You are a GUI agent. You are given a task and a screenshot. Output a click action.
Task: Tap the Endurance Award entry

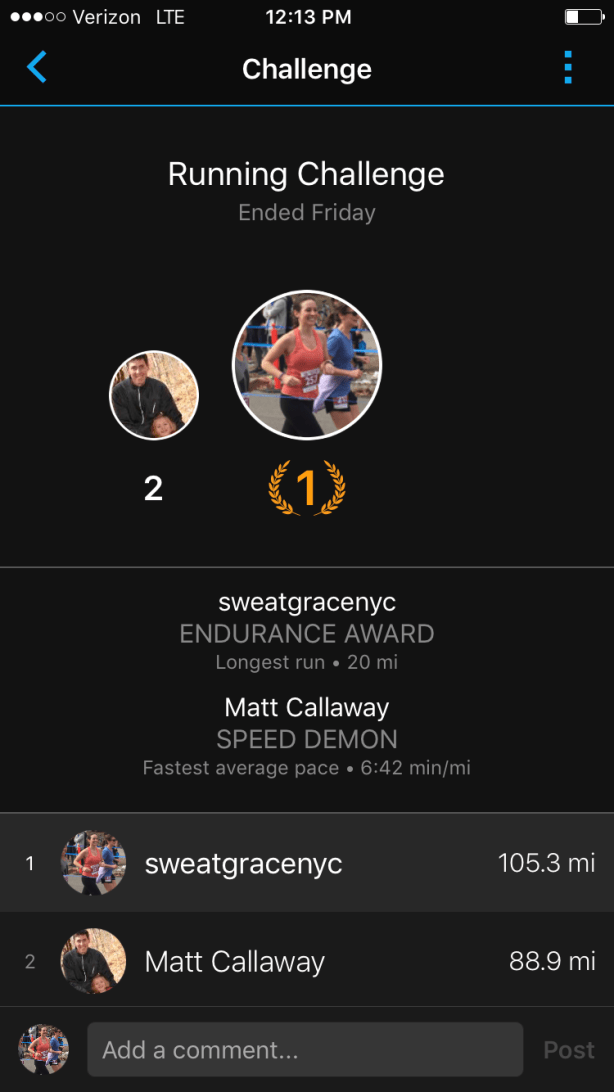307,632
